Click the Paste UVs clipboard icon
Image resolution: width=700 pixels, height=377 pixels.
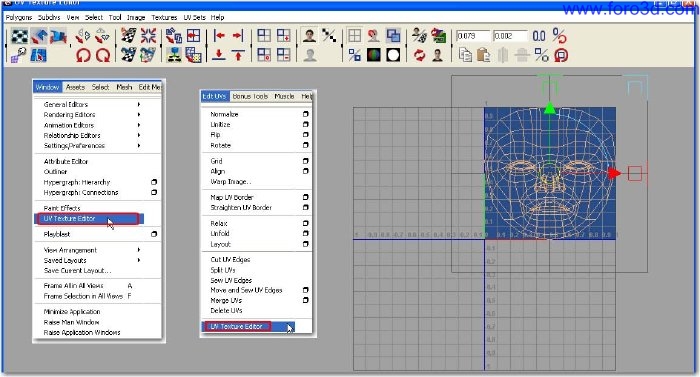484,55
